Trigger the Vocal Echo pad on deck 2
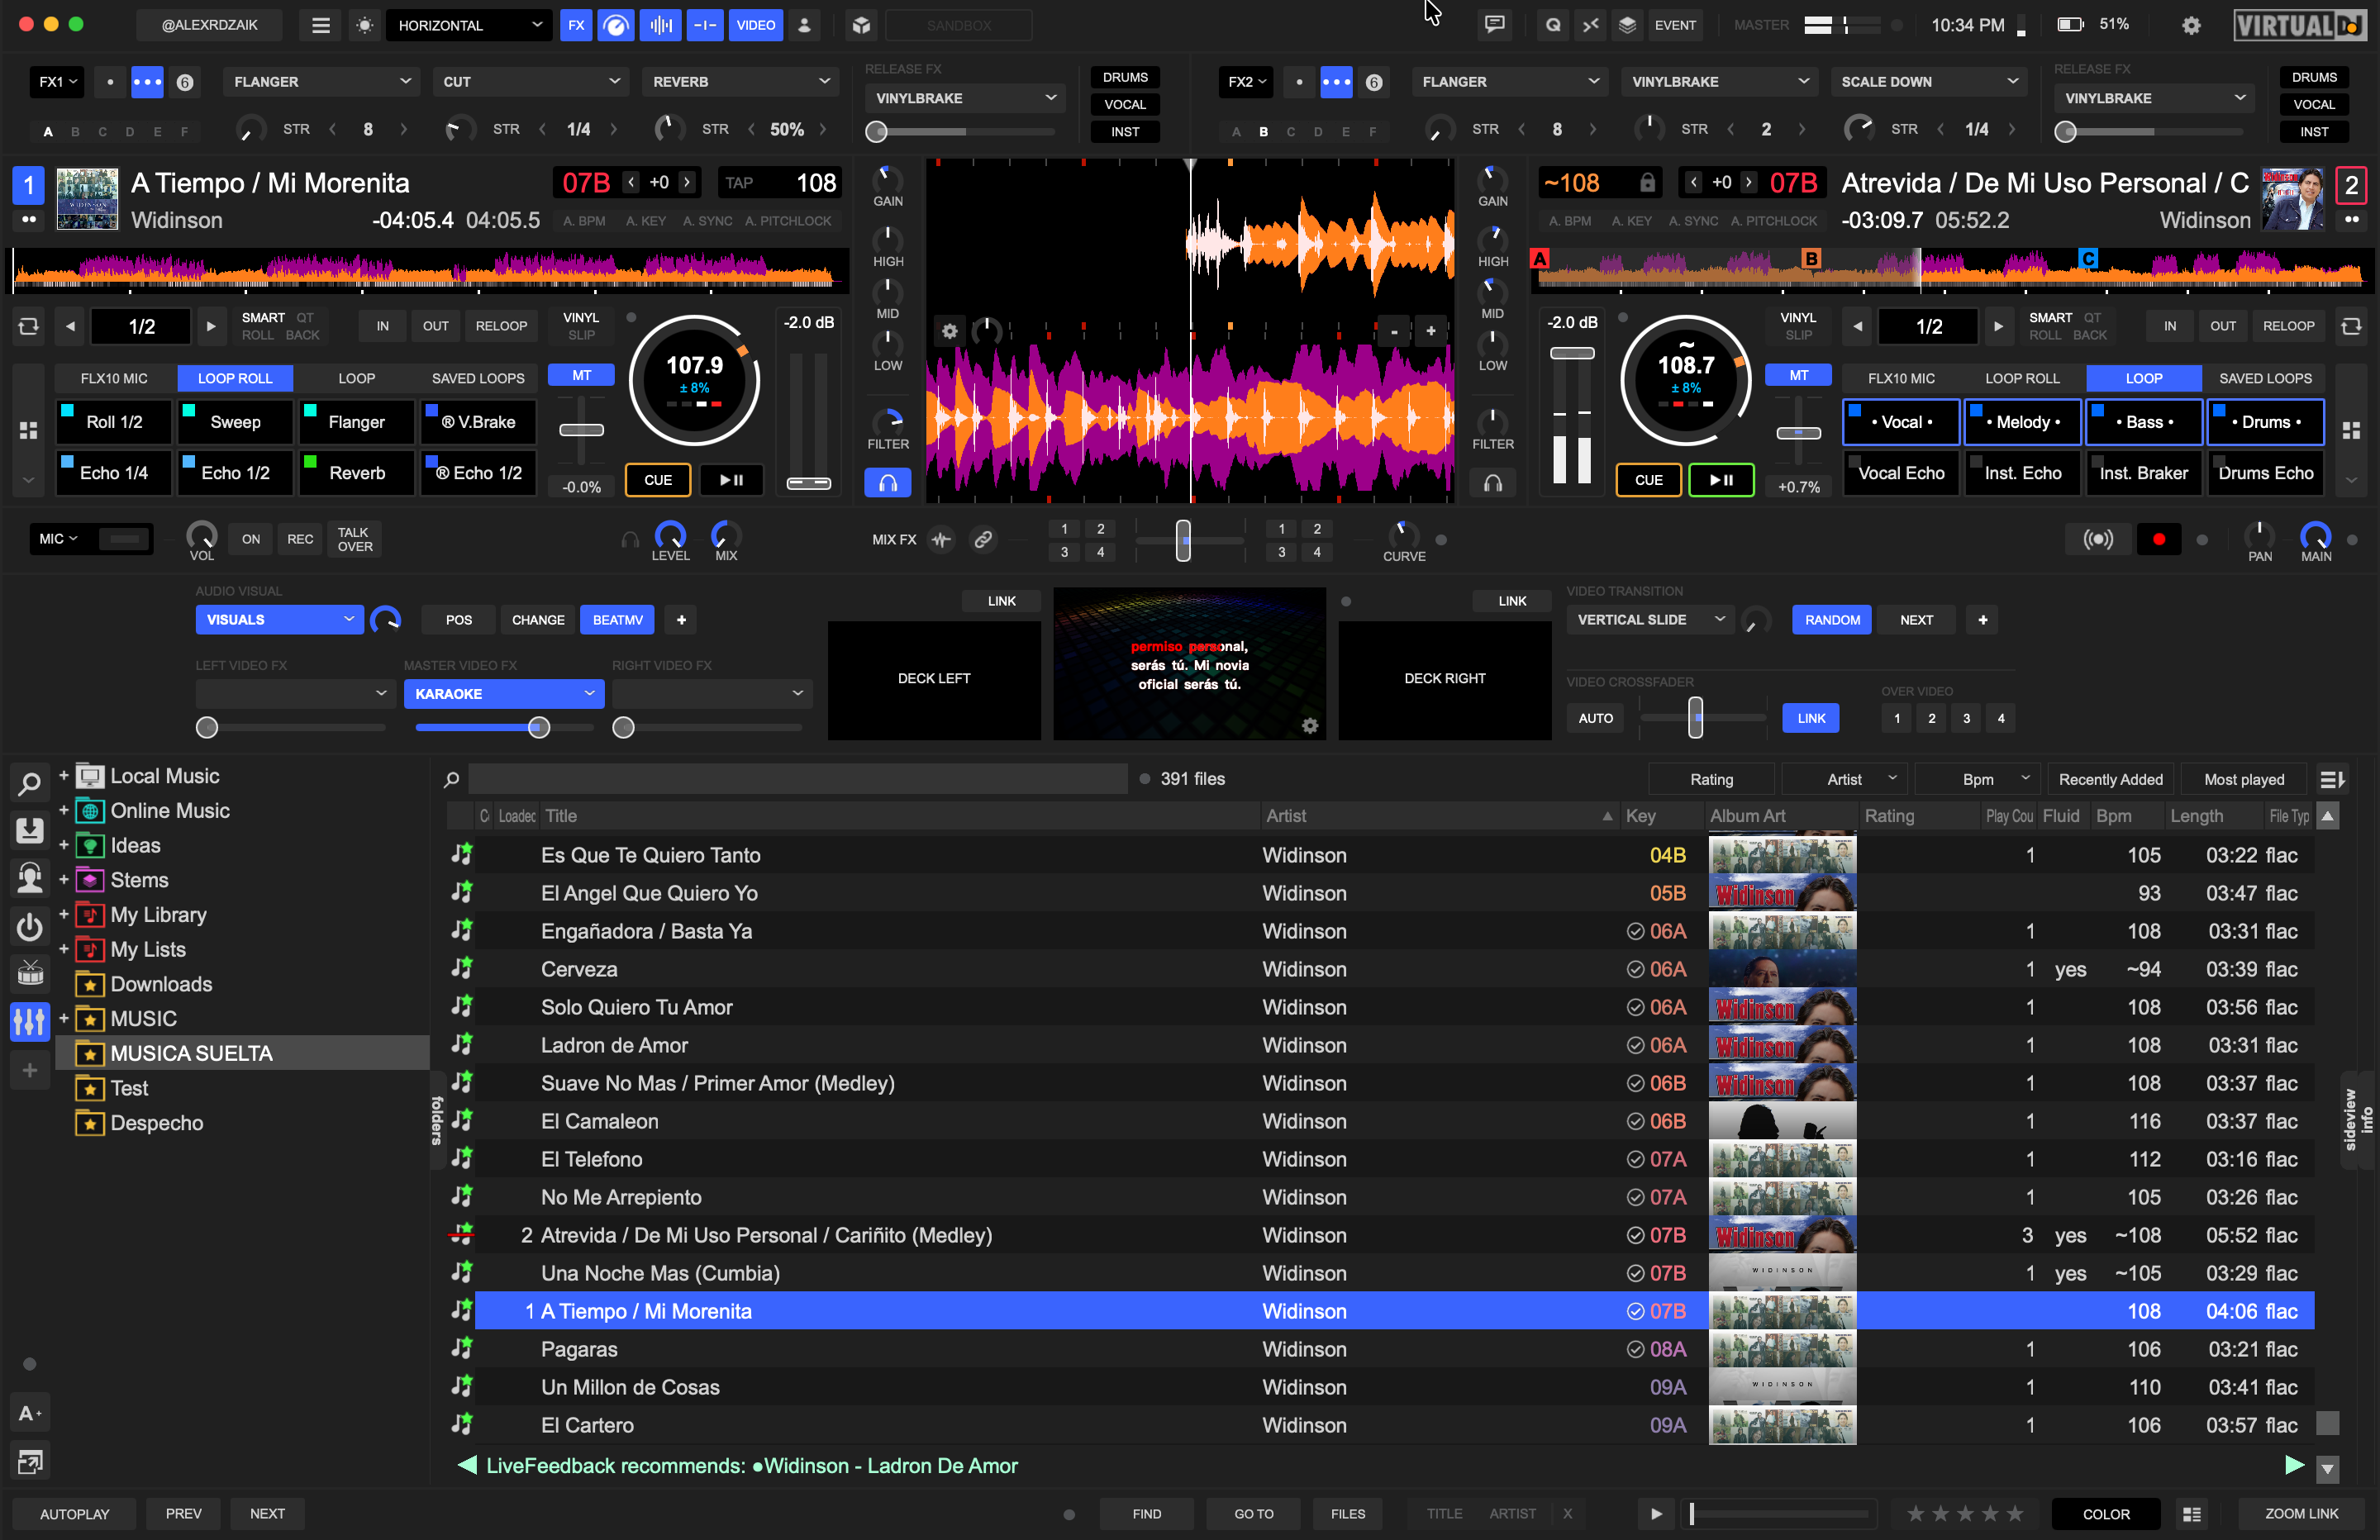This screenshot has width=2380, height=1540. (1901, 473)
